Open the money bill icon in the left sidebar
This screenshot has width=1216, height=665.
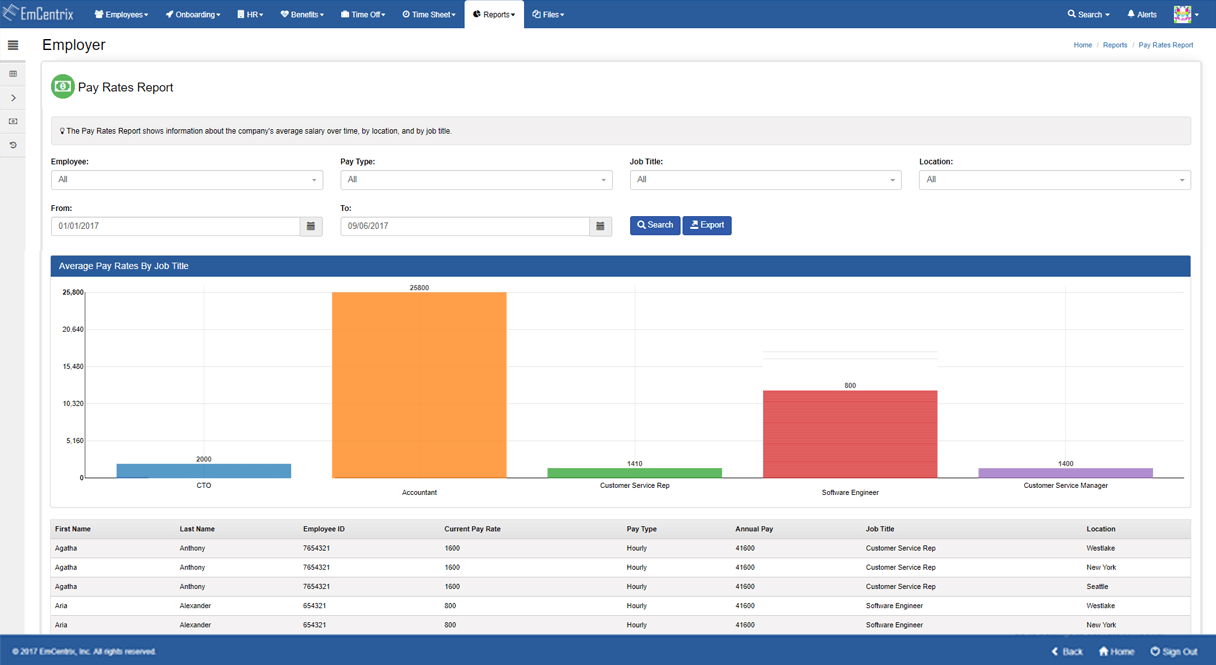pyautogui.click(x=13, y=122)
